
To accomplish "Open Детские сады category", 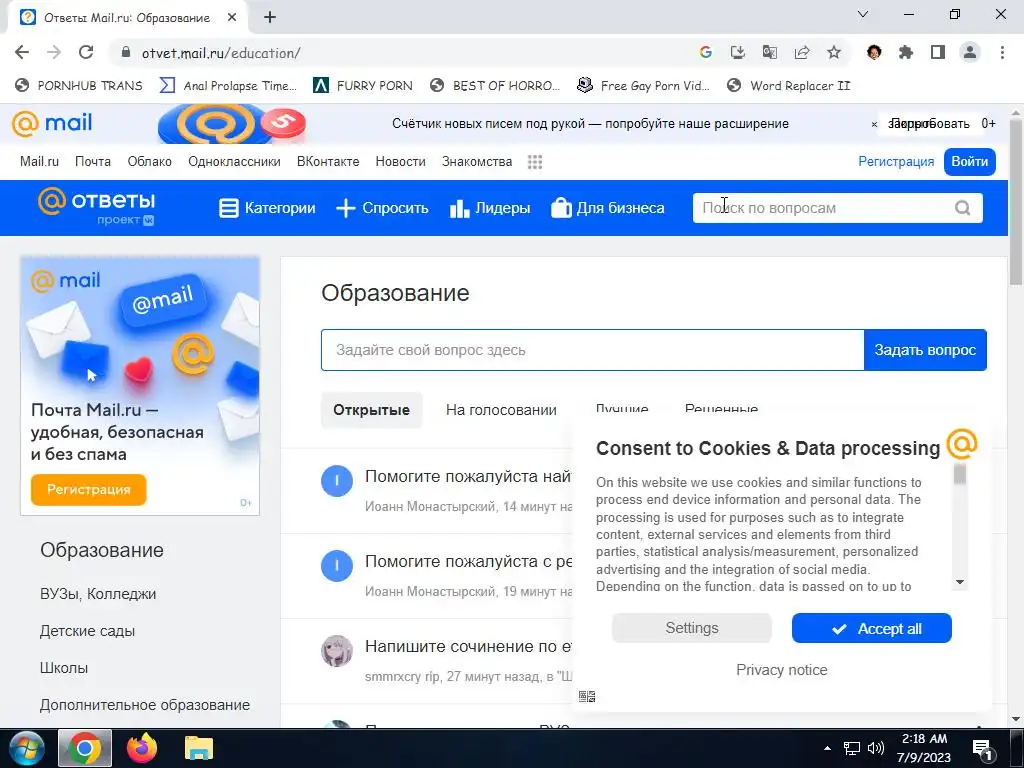I will coord(88,631).
